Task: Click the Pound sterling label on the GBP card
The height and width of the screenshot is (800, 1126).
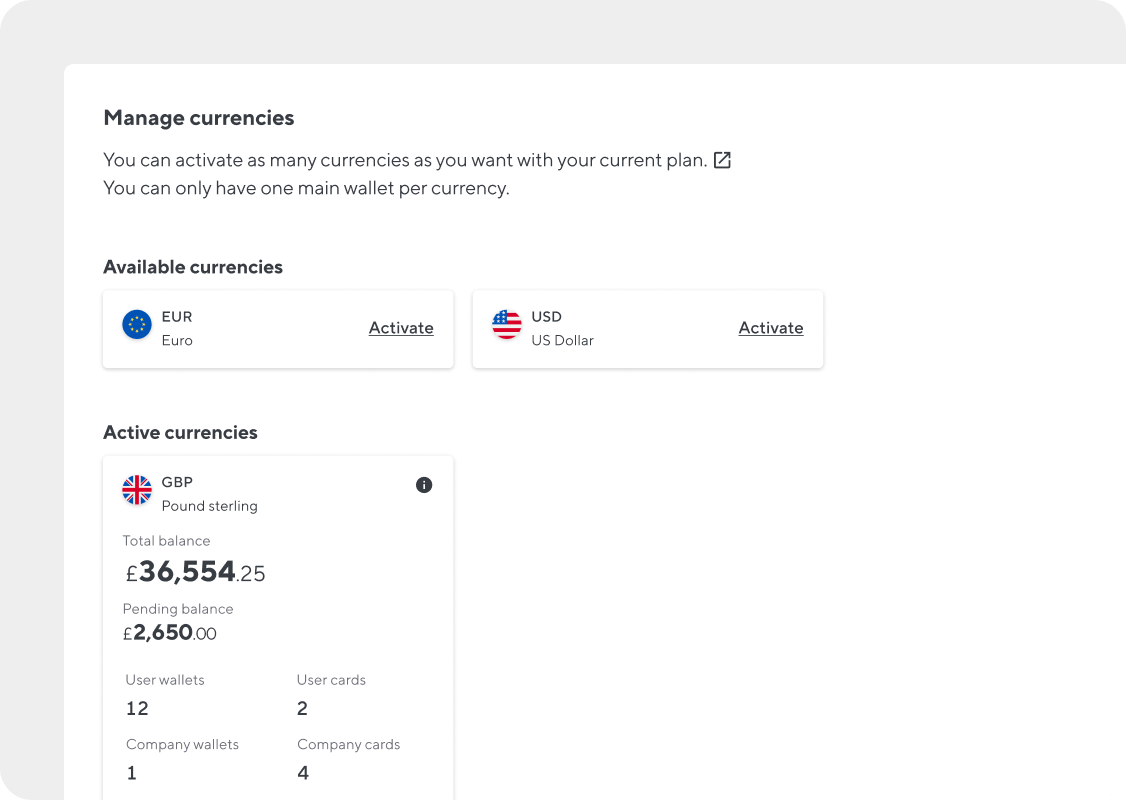Action: [209, 506]
